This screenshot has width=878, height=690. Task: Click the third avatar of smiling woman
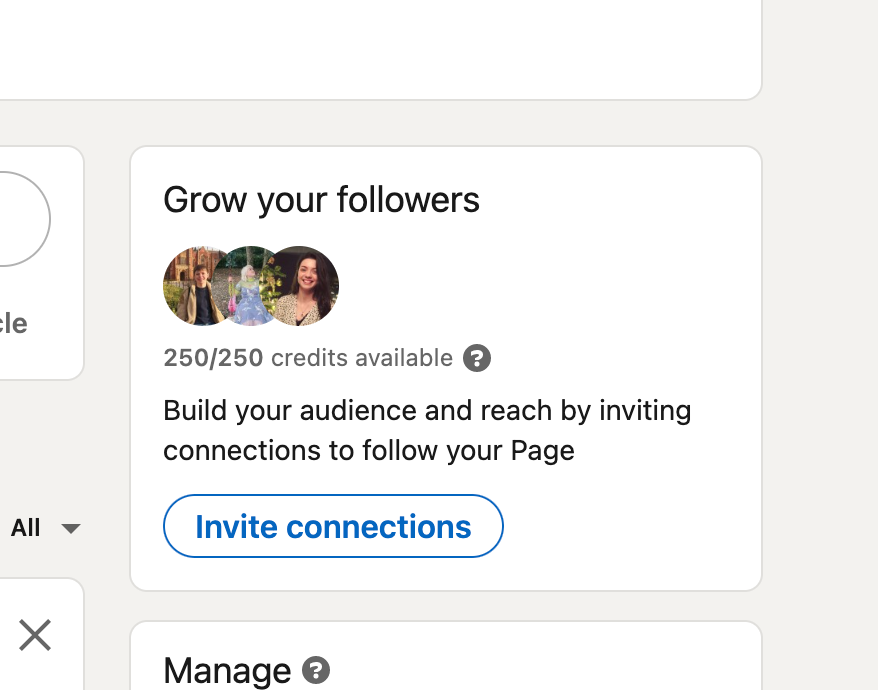click(304, 286)
